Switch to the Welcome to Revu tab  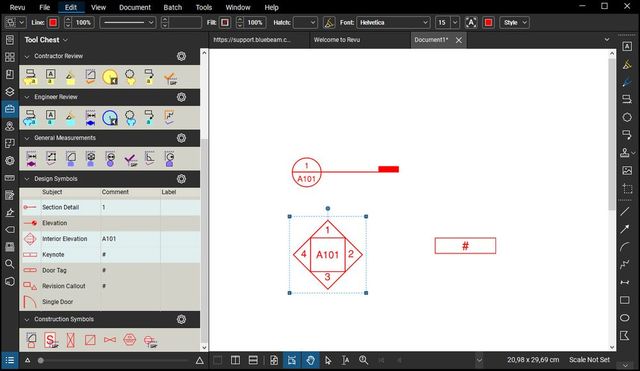337,40
